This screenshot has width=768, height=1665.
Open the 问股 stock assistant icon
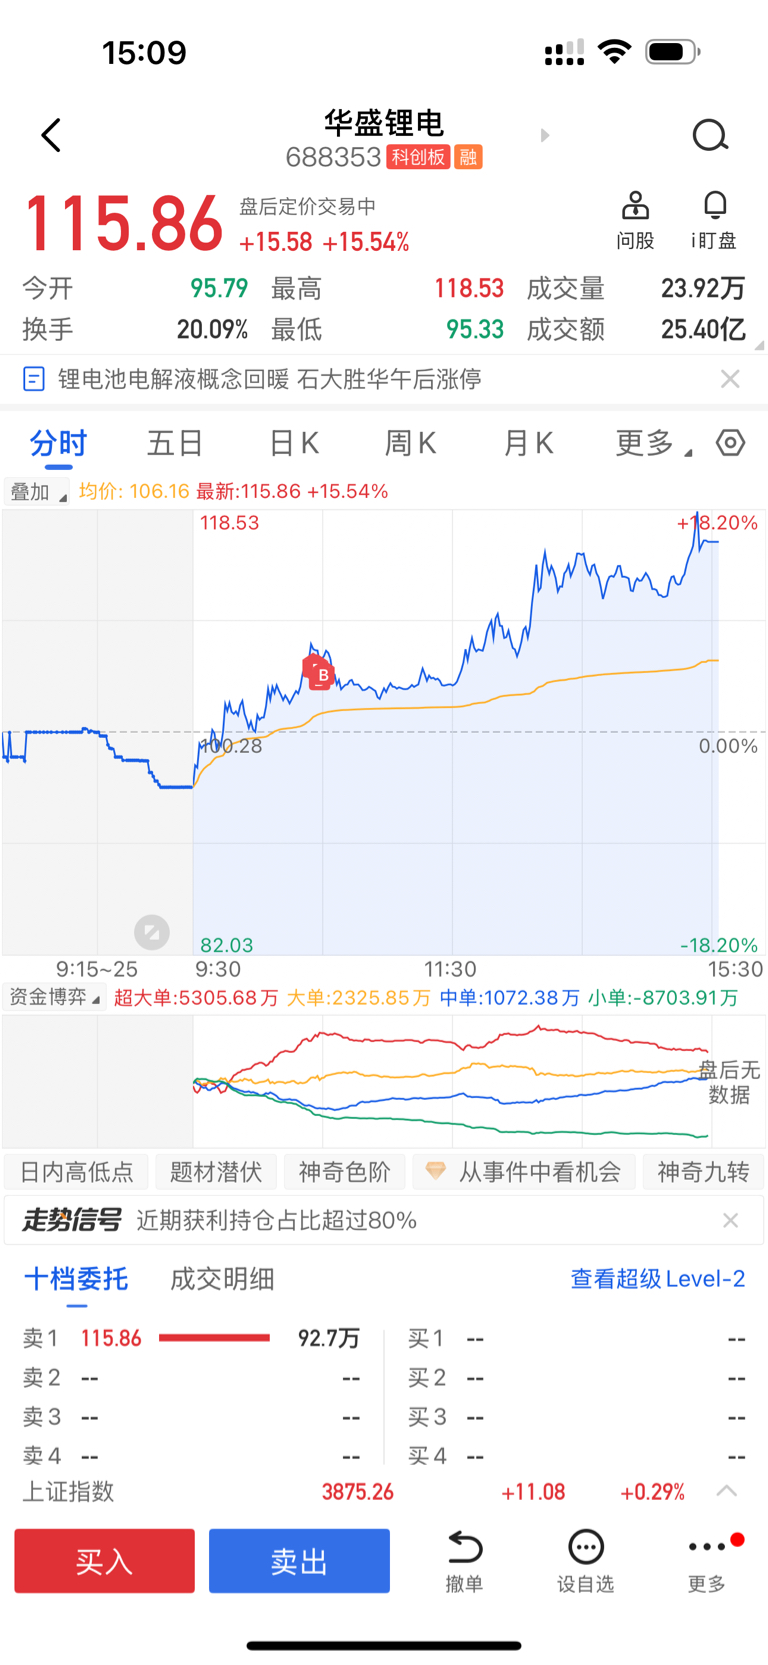[635, 206]
